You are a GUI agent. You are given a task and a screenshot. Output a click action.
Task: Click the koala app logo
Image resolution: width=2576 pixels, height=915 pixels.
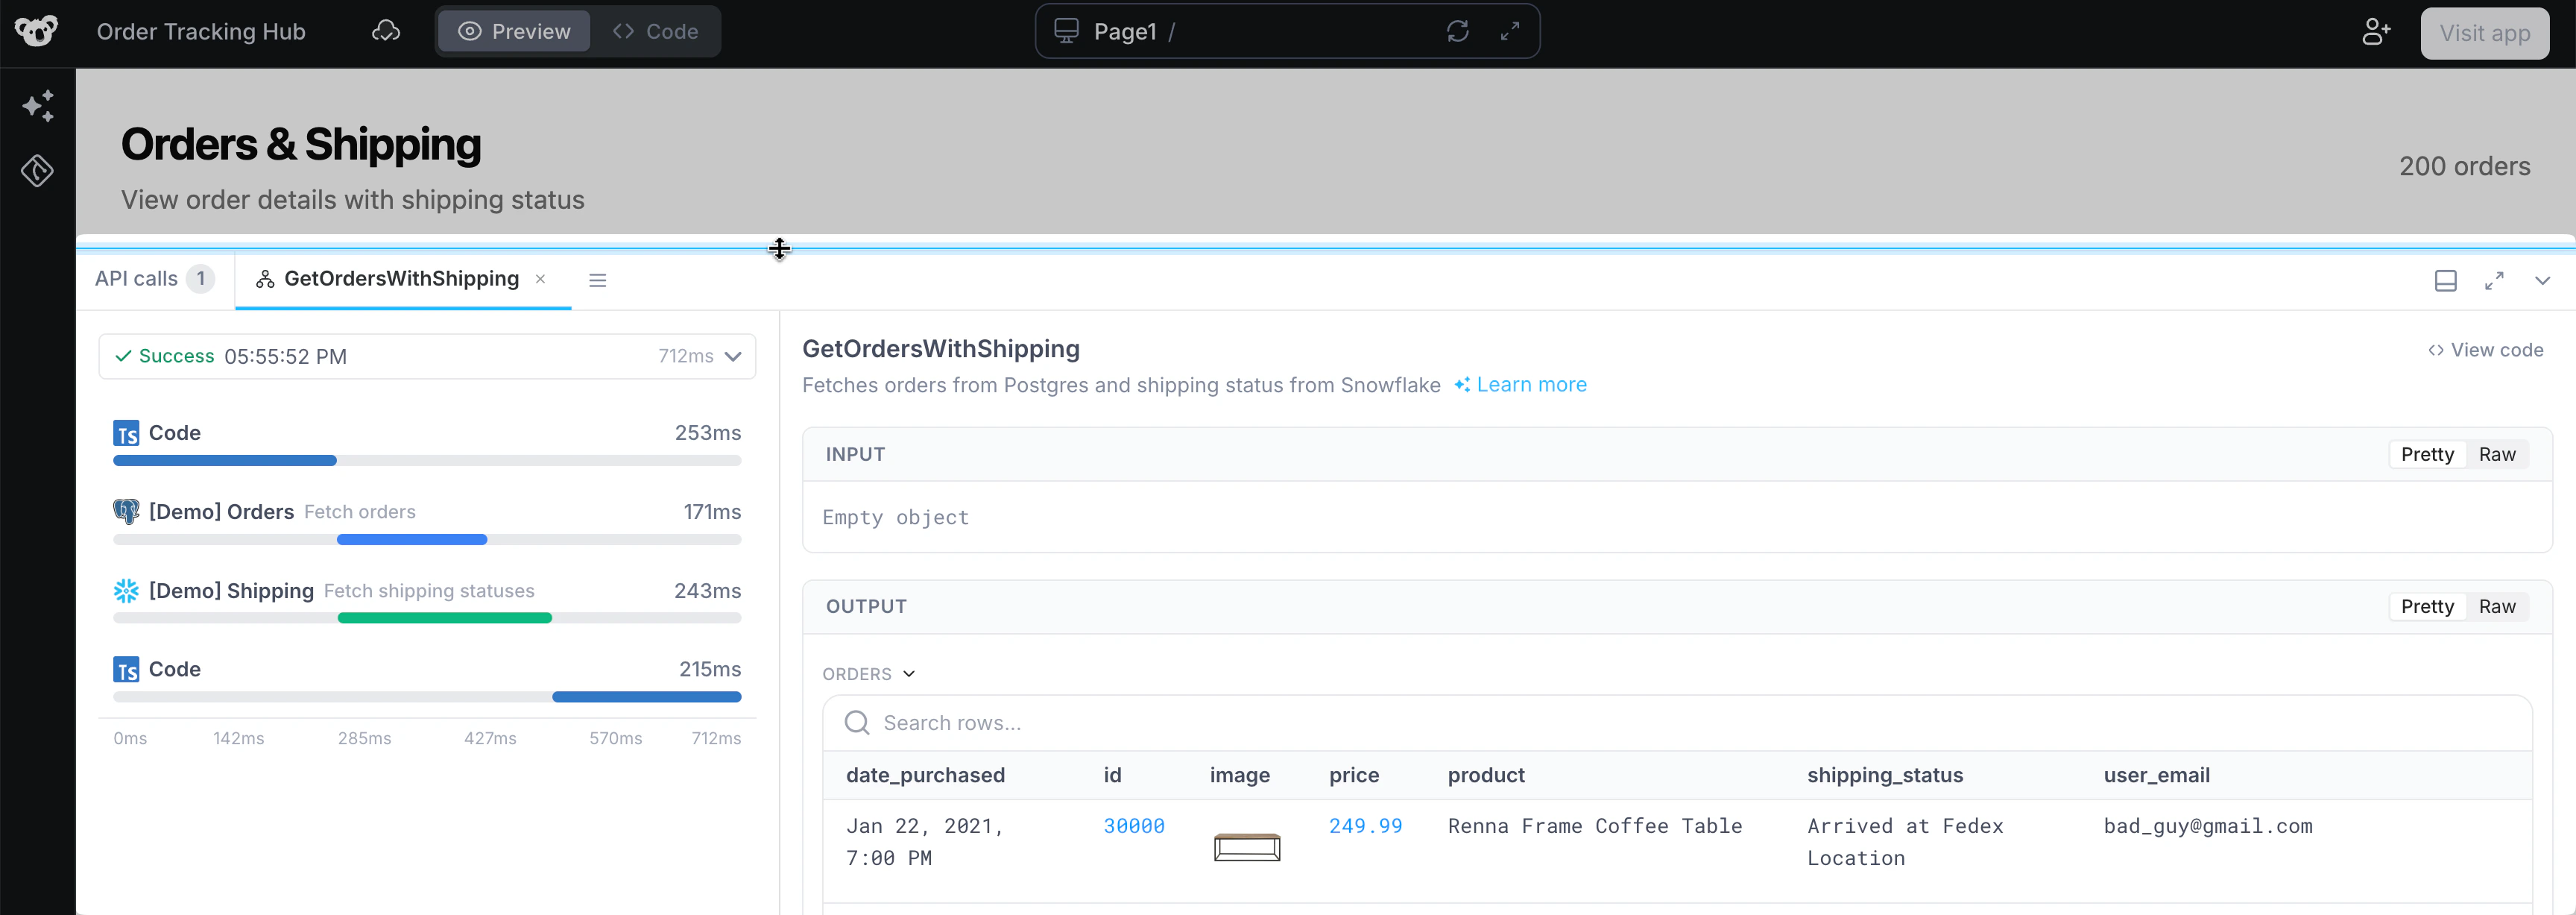37,31
